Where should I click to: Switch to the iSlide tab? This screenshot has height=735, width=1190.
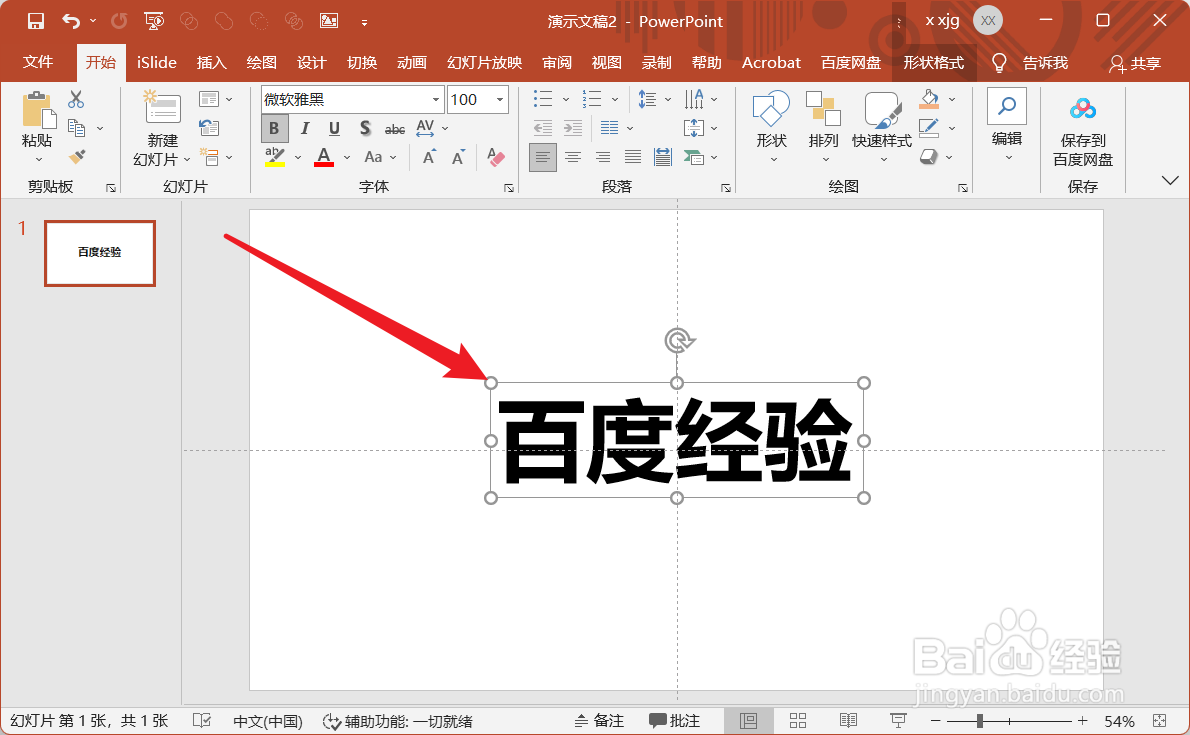[x=156, y=62]
